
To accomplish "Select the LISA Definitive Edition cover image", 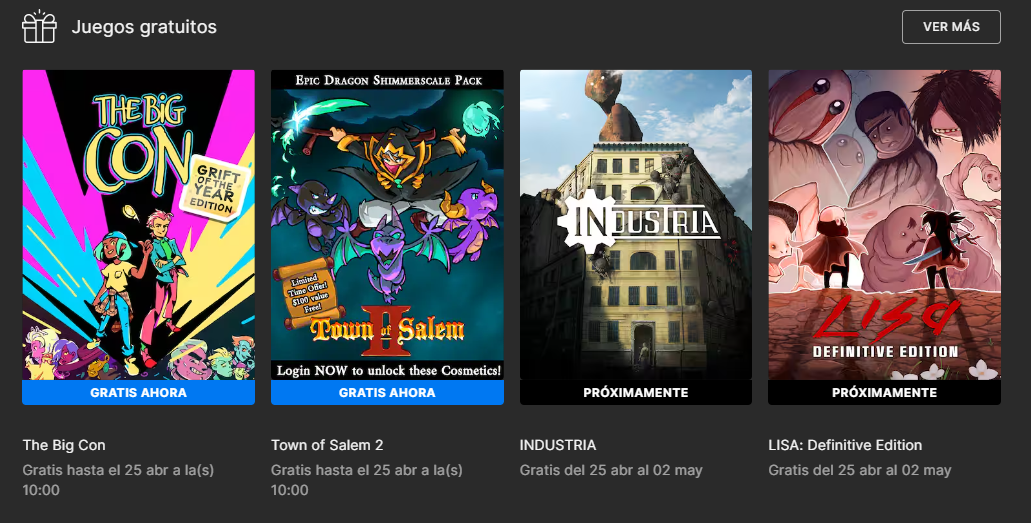I will (x=884, y=225).
